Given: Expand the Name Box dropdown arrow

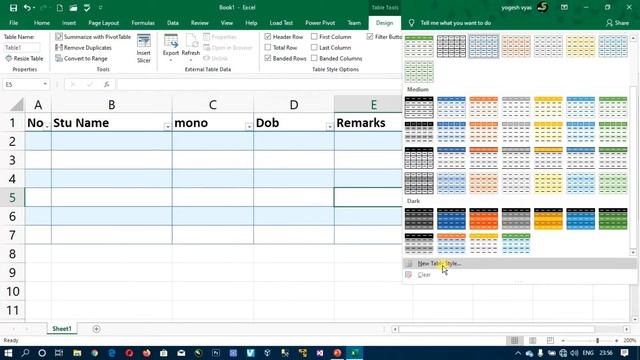Looking at the screenshot, I should (x=45, y=84).
